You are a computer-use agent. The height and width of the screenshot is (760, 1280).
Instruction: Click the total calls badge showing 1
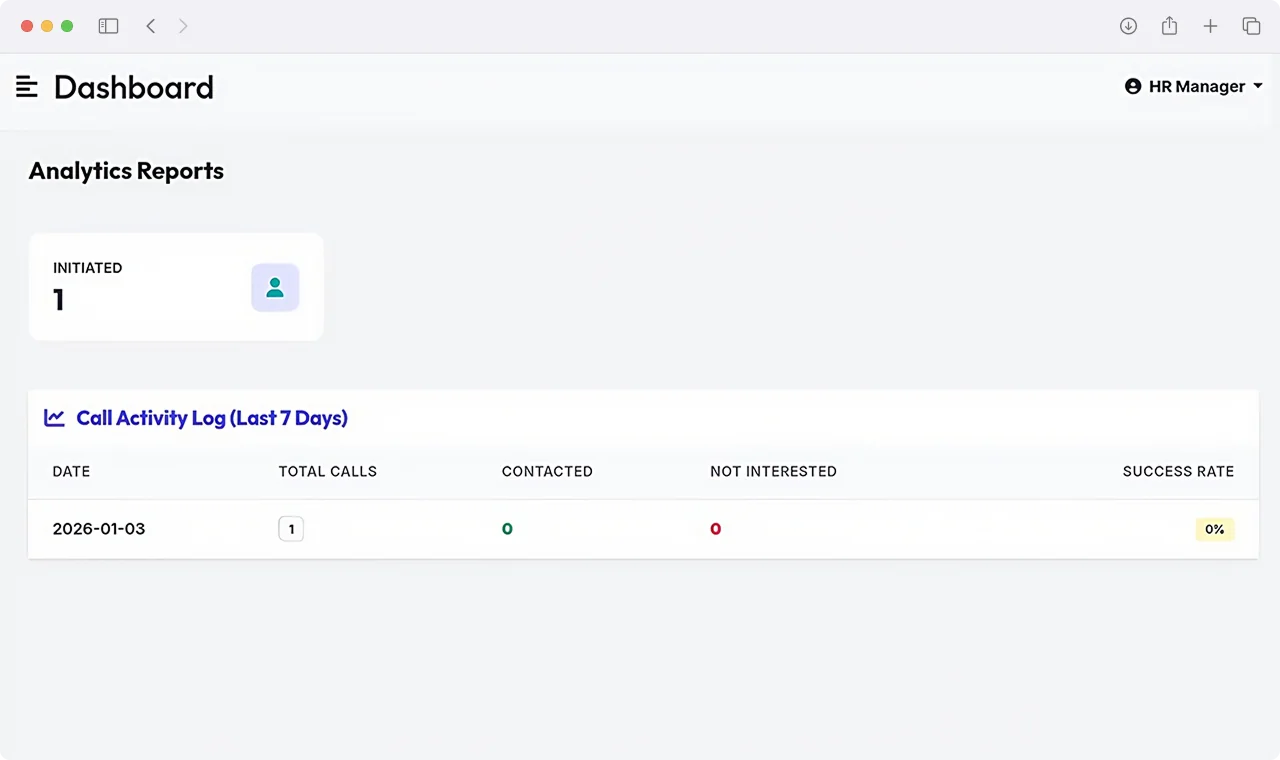(291, 529)
